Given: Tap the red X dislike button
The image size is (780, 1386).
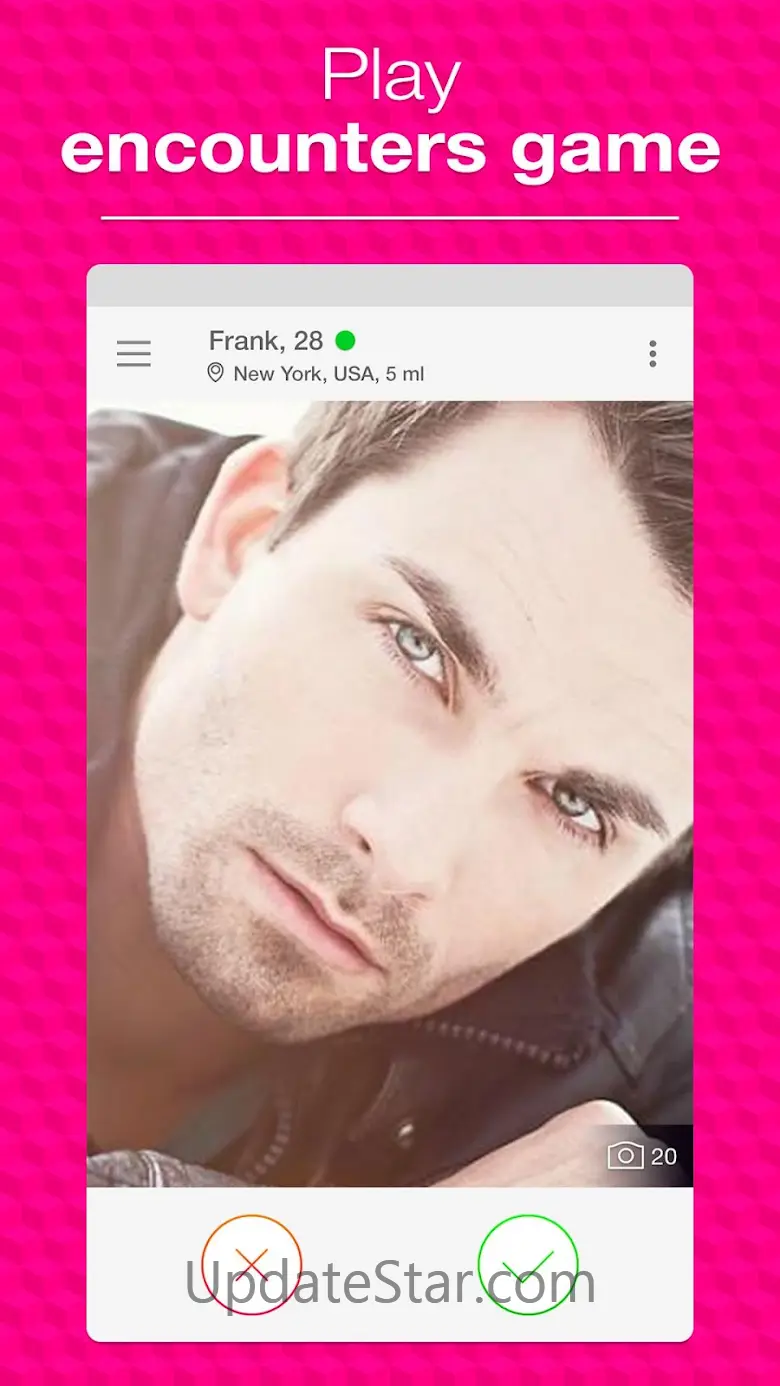Looking at the screenshot, I should pyautogui.click(x=251, y=1263).
